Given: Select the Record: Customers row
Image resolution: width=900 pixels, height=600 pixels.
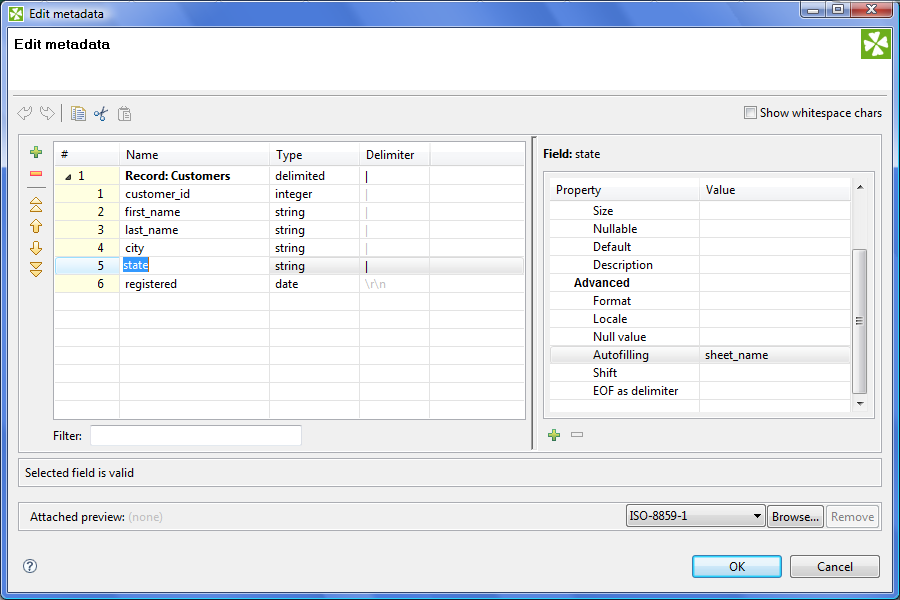Looking at the screenshot, I should (x=289, y=176).
